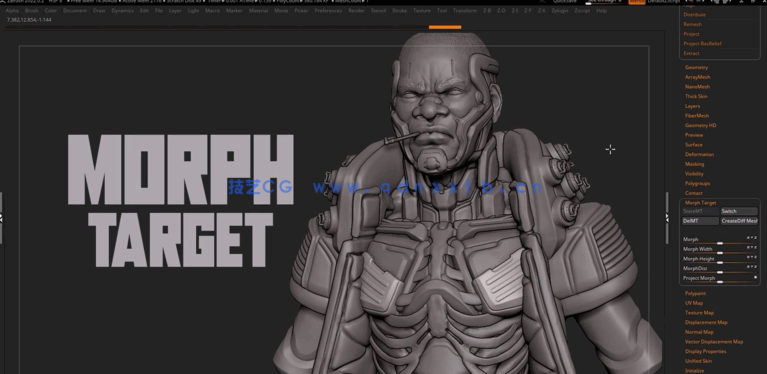Open the Transform menu
Image resolution: width=767 pixels, height=374 pixels.
pyautogui.click(x=465, y=10)
